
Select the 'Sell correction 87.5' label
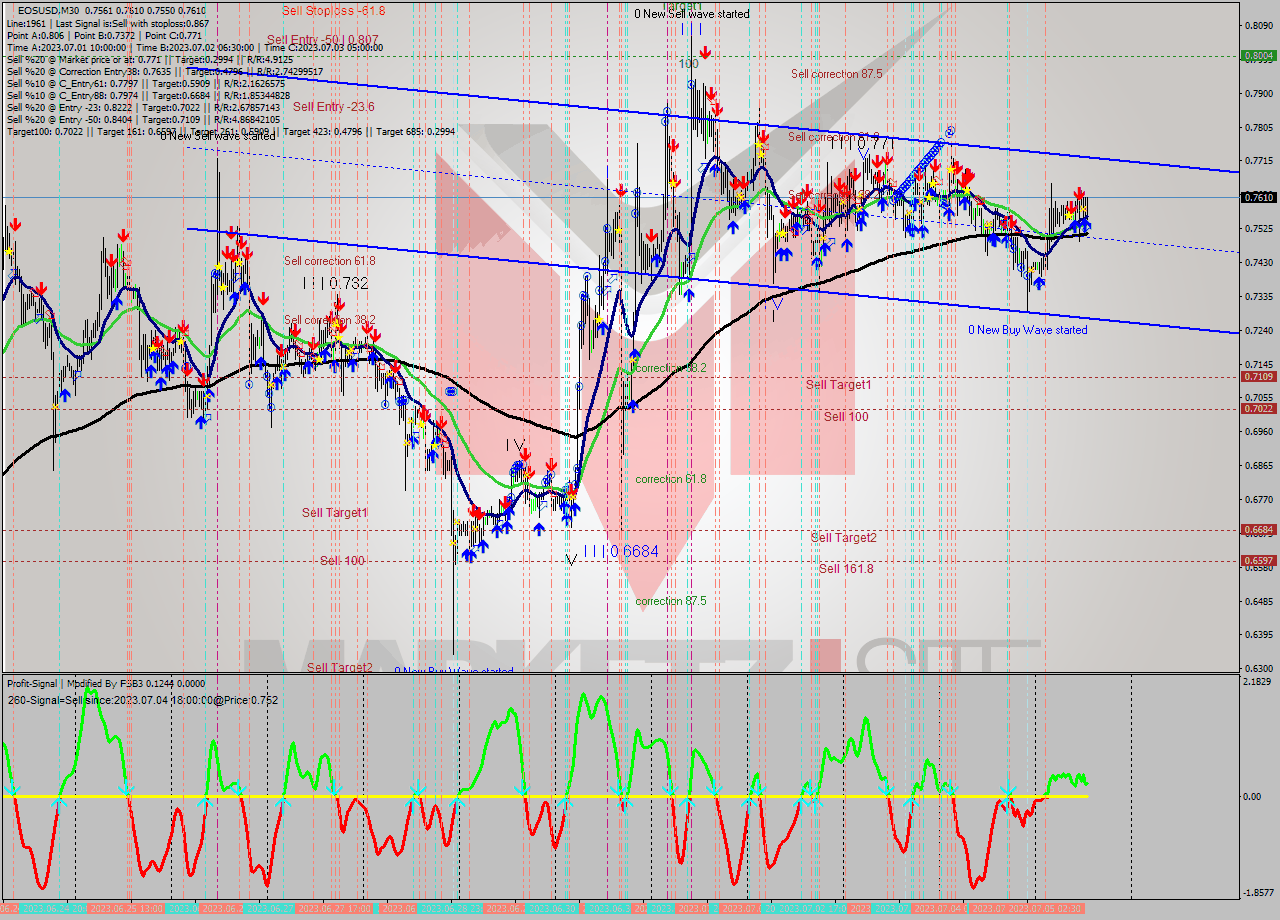point(837,74)
